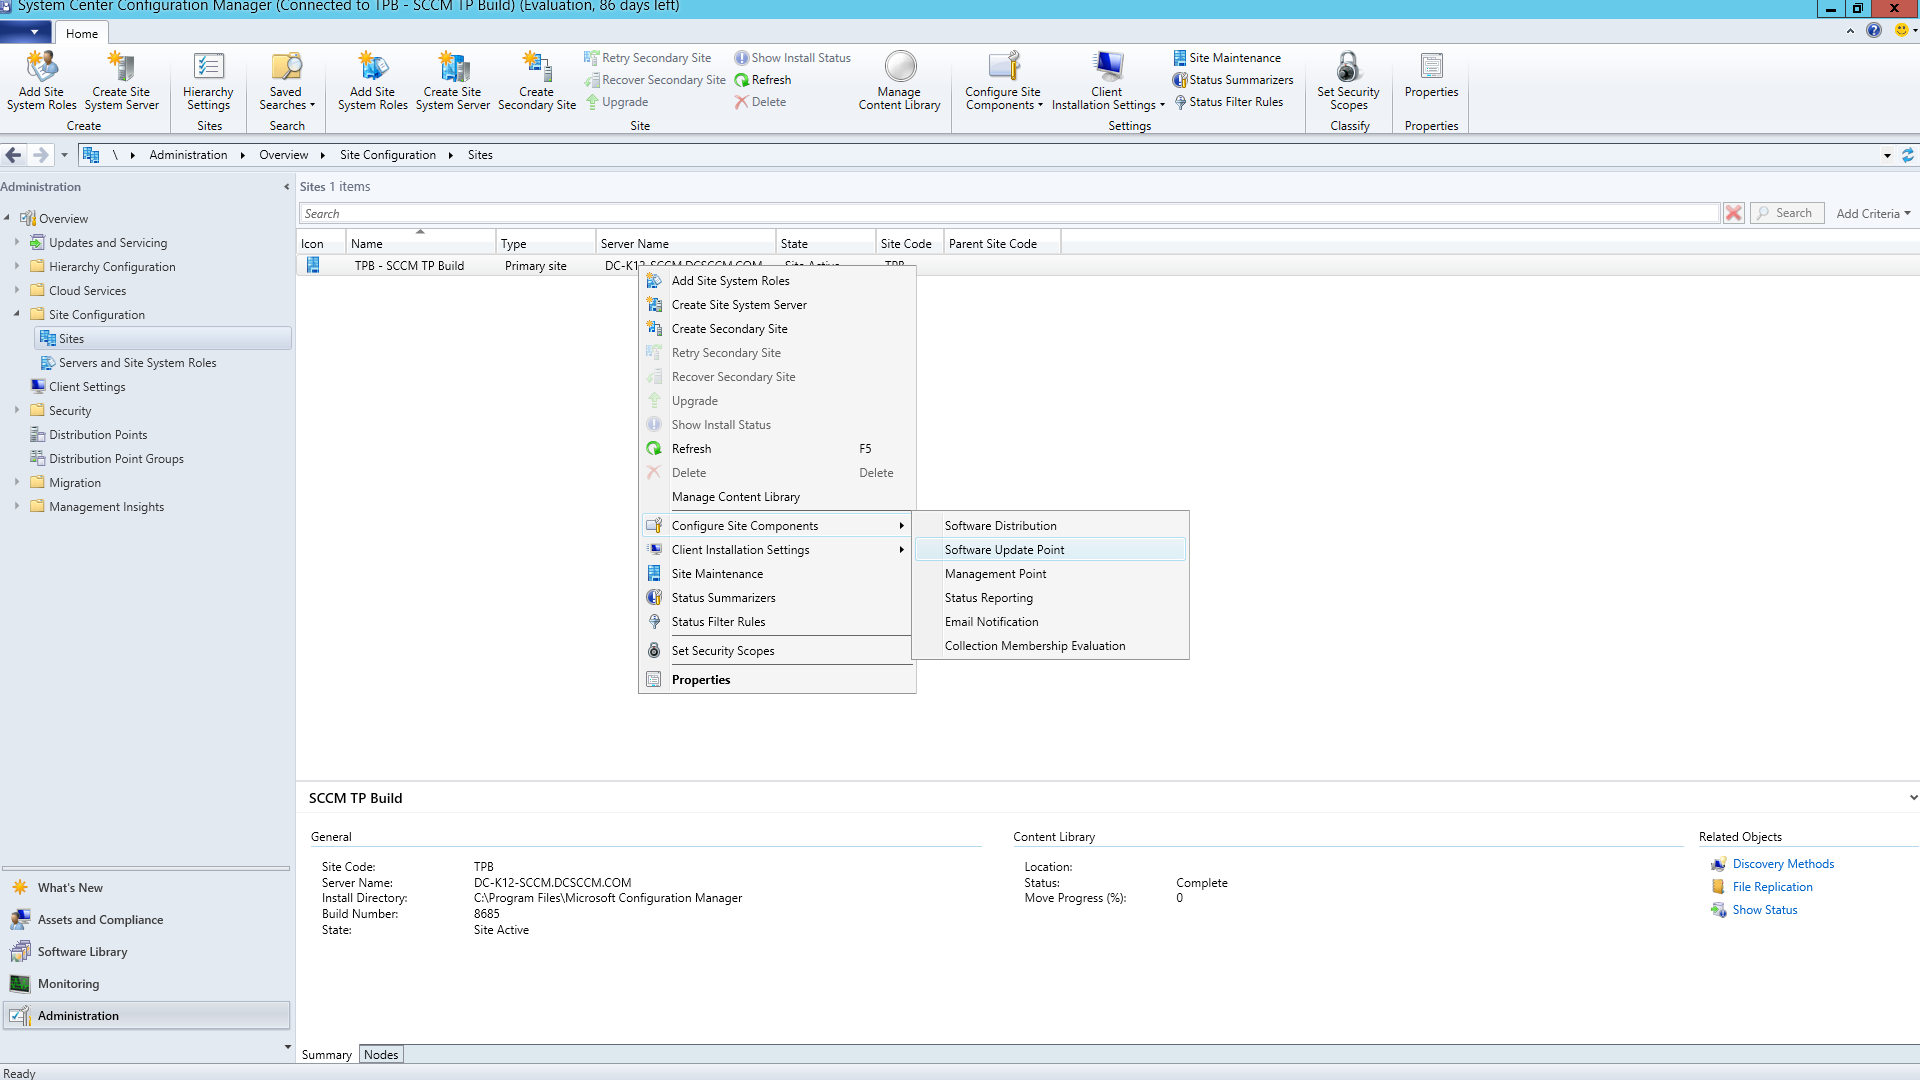Open Hierarchy Settings in ribbon
Screen dimensions: 1920x1080
(208, 68)
